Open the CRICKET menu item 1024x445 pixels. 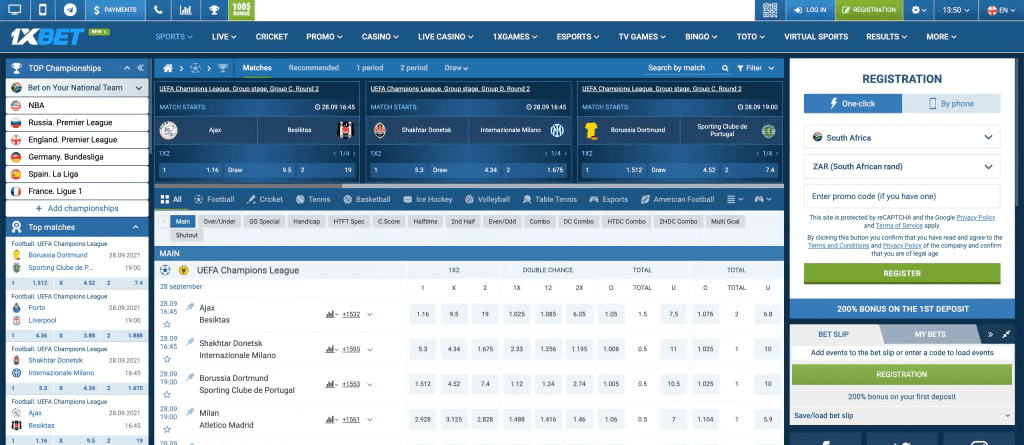click(272, 37)
